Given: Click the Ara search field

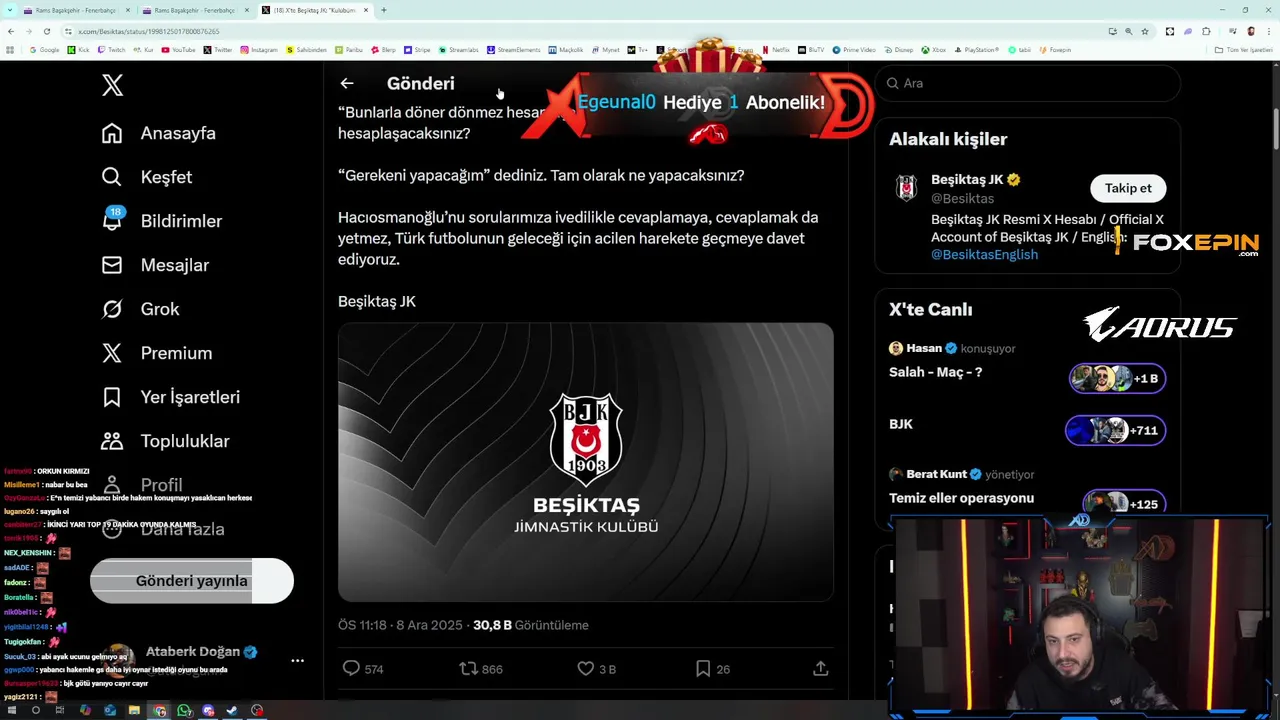Looking at the screenshot, I should 1028,83.
